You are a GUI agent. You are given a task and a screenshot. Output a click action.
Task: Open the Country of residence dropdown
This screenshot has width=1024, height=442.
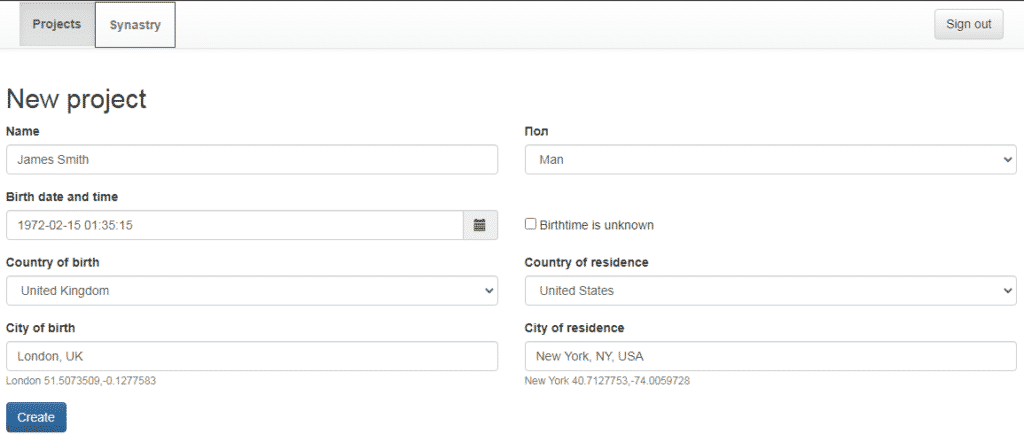point(770,291)
